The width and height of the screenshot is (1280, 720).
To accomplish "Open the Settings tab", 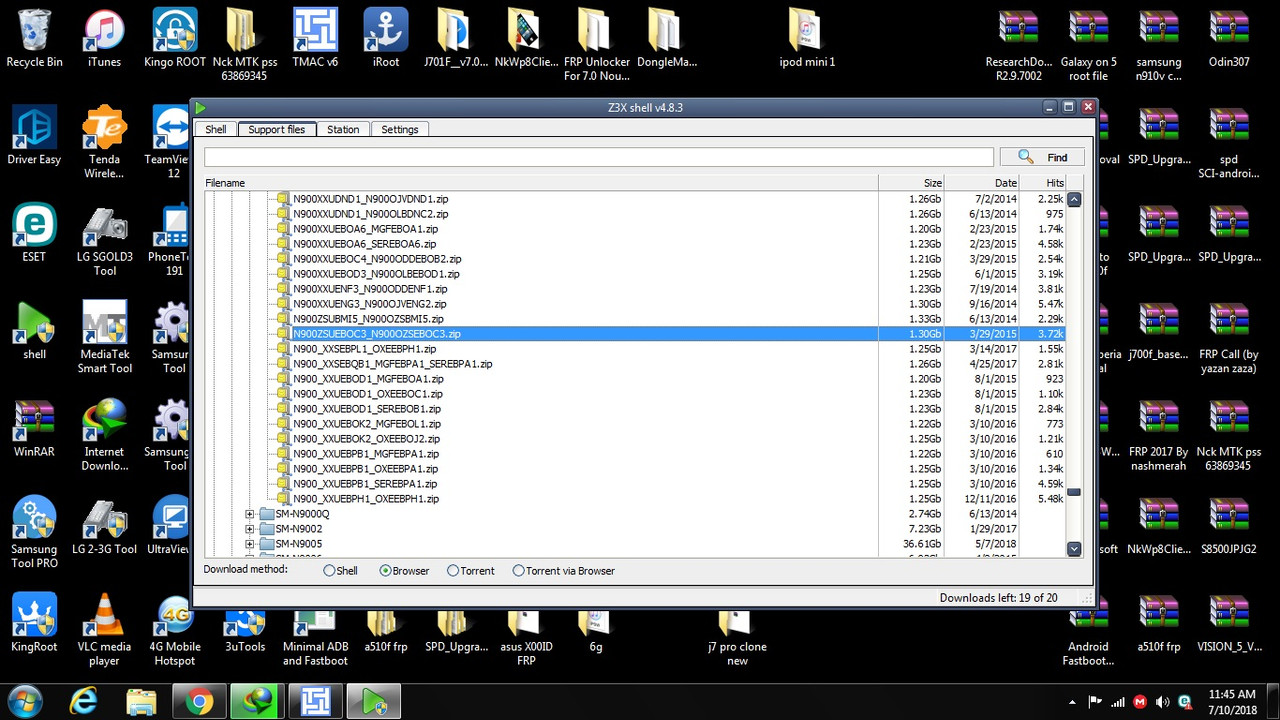I will pyautogui.click(x=400, y=129).
